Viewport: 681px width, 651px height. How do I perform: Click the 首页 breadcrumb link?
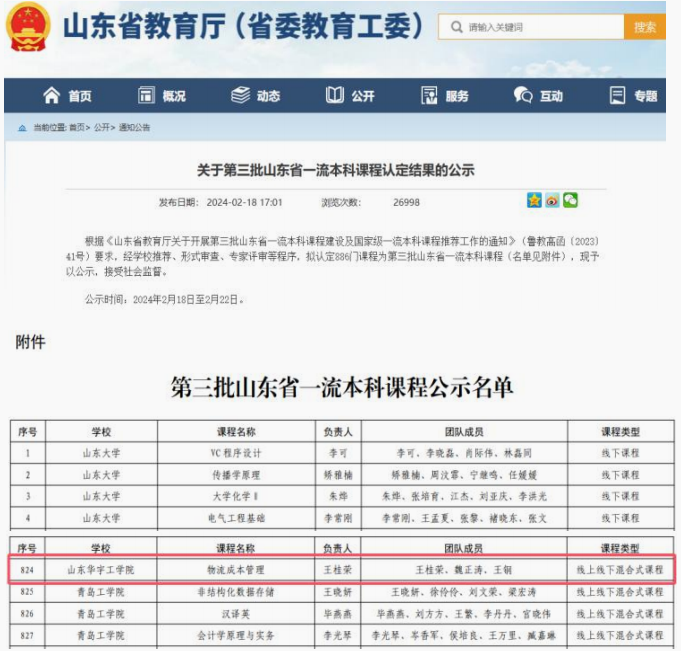click(77, 128)
